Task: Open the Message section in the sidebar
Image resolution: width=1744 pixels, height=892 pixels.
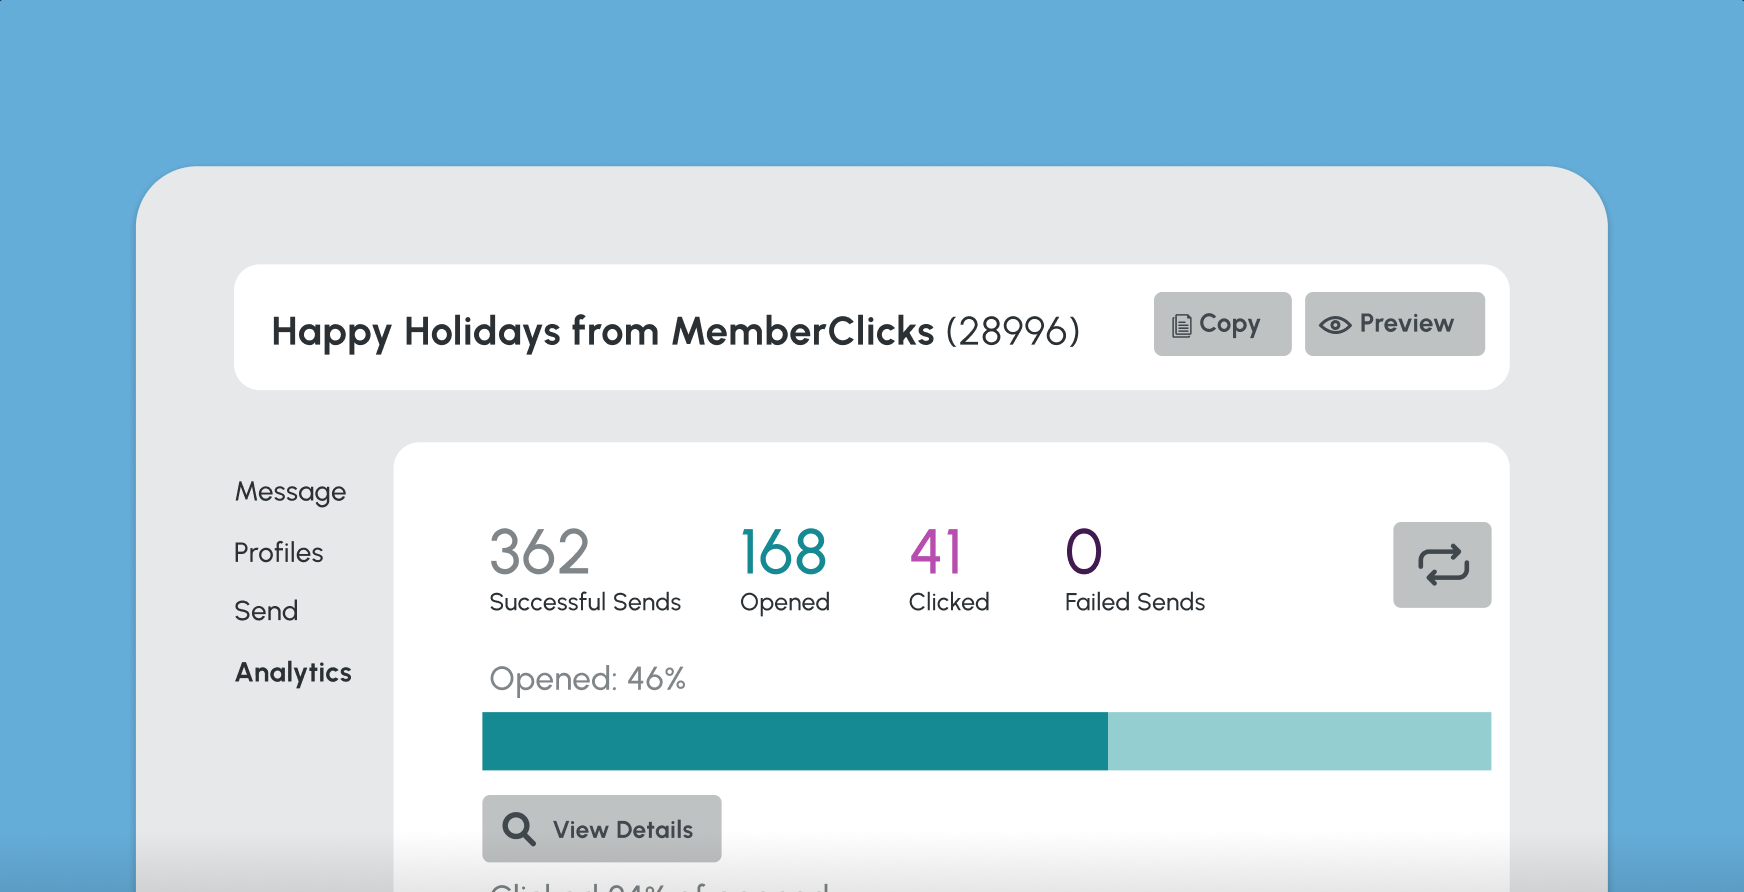Action: pyautogui.click(x=290, y=492)
